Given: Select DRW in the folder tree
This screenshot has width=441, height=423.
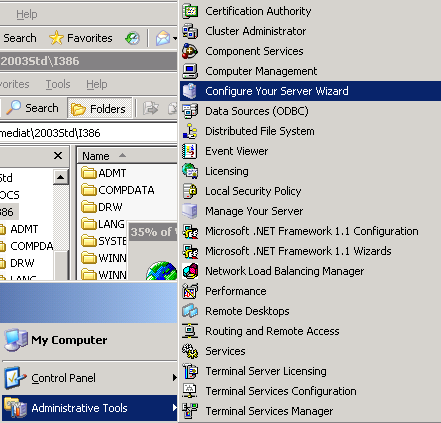Looking at the screenshot, I should [x=22, y=263].
